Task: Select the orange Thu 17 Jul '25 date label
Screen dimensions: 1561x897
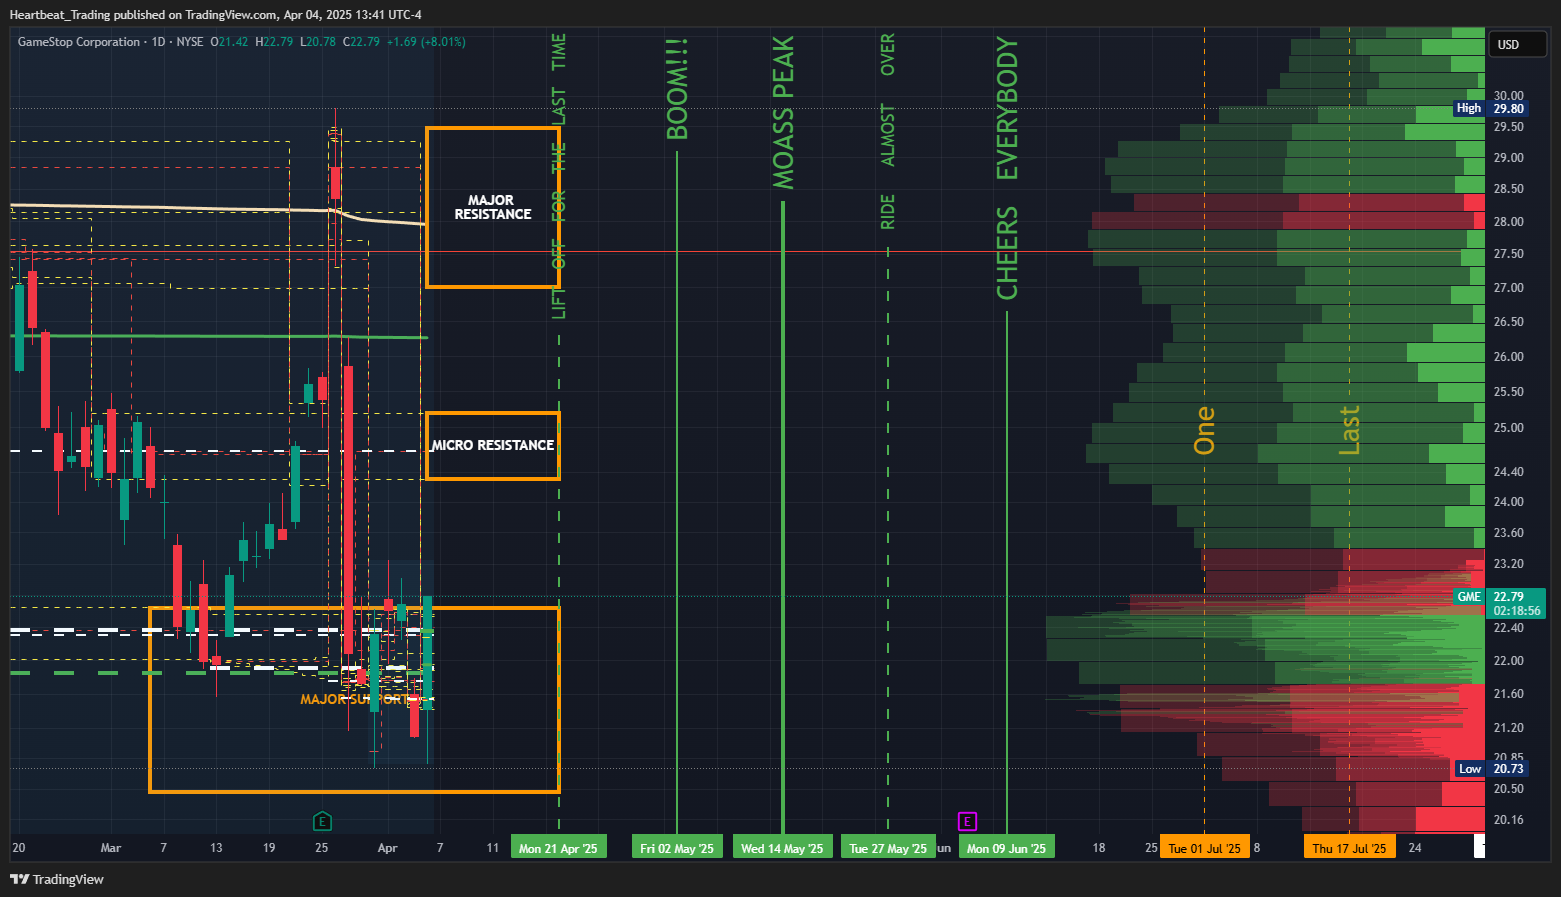Action: pyautogui.click(x=1349, y=848)
